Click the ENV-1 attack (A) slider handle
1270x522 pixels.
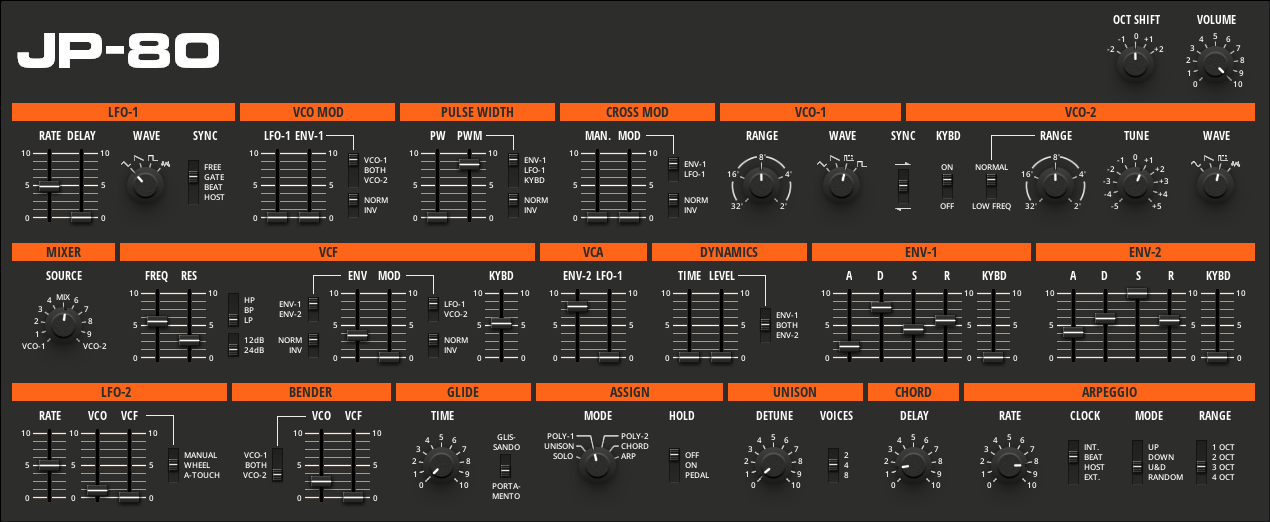click(x=849, y=347)
